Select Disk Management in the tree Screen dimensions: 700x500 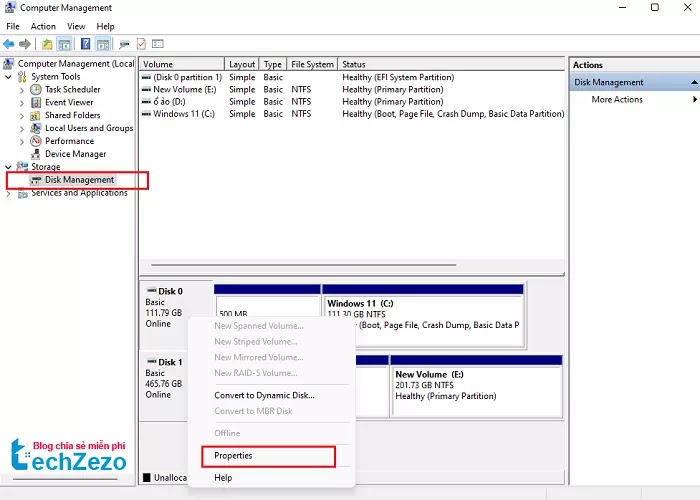[x=79, y=180]
